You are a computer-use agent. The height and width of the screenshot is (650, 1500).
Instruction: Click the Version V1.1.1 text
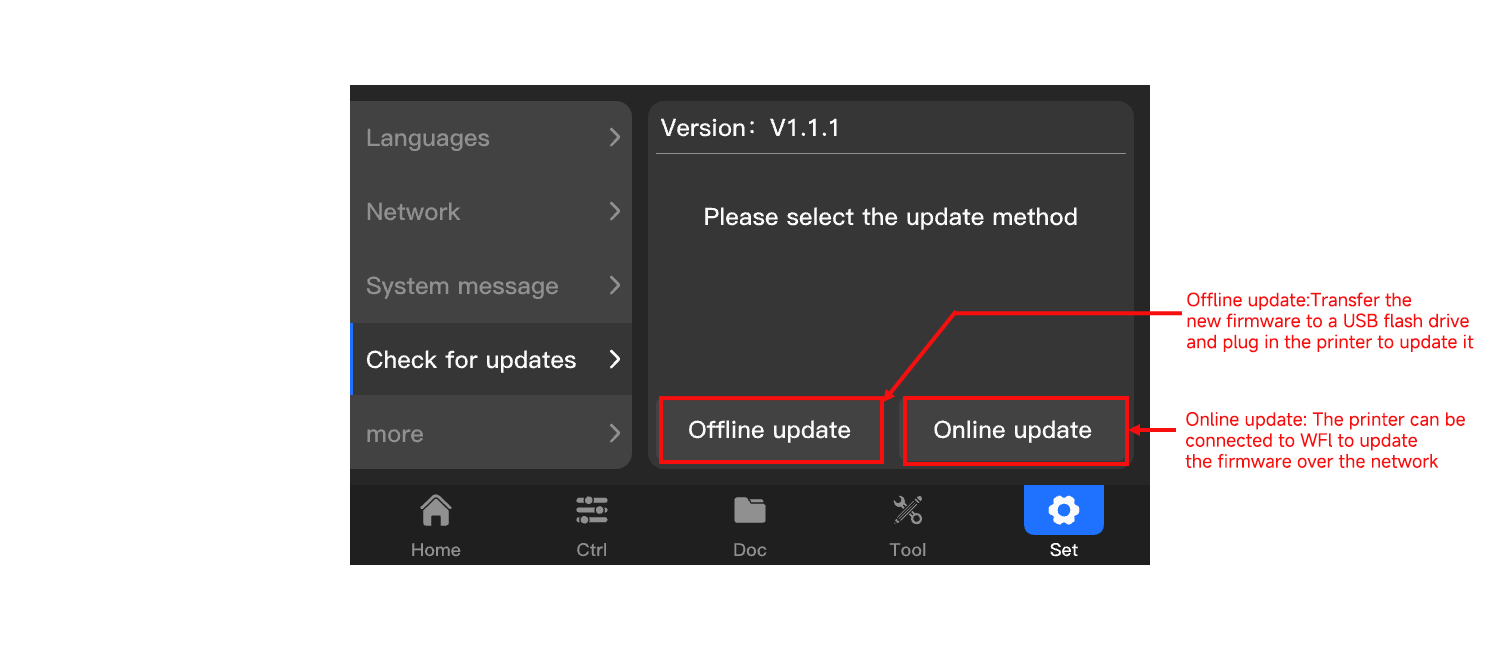point(750,128)
